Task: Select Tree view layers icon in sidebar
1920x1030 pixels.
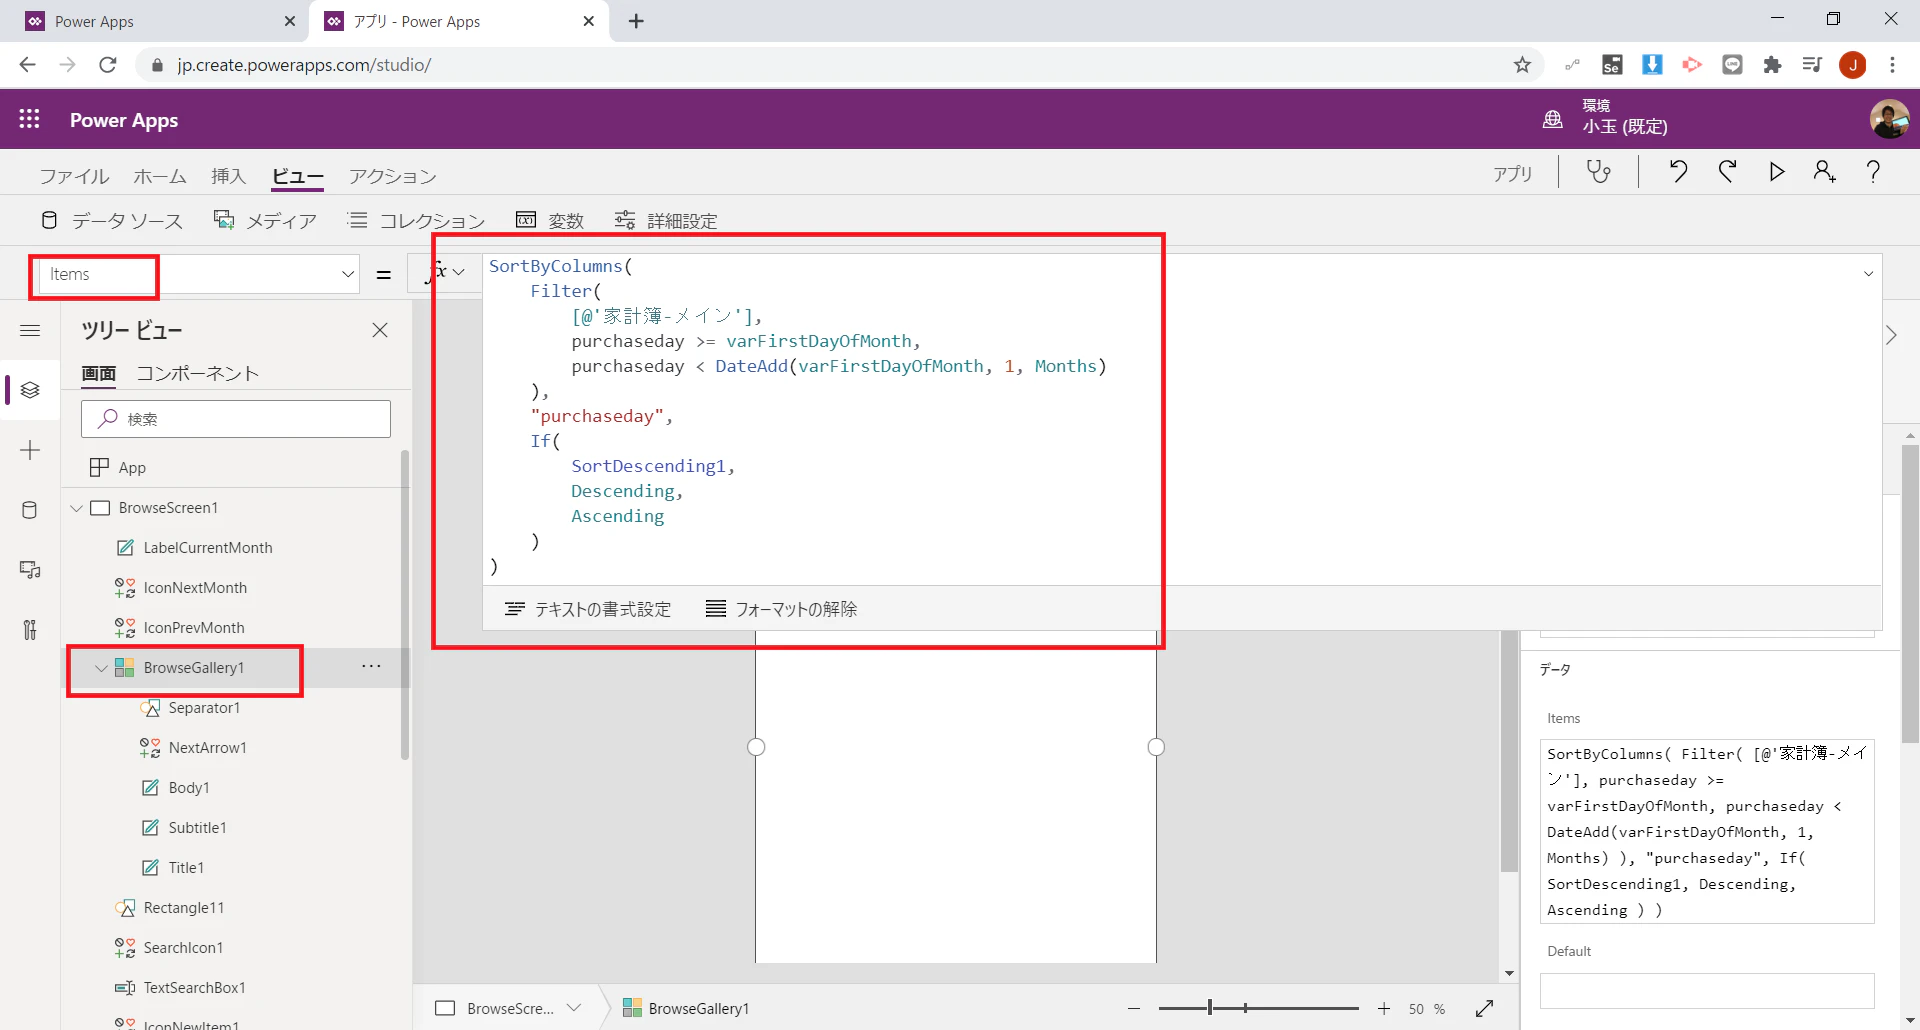Action: [30, 390]
